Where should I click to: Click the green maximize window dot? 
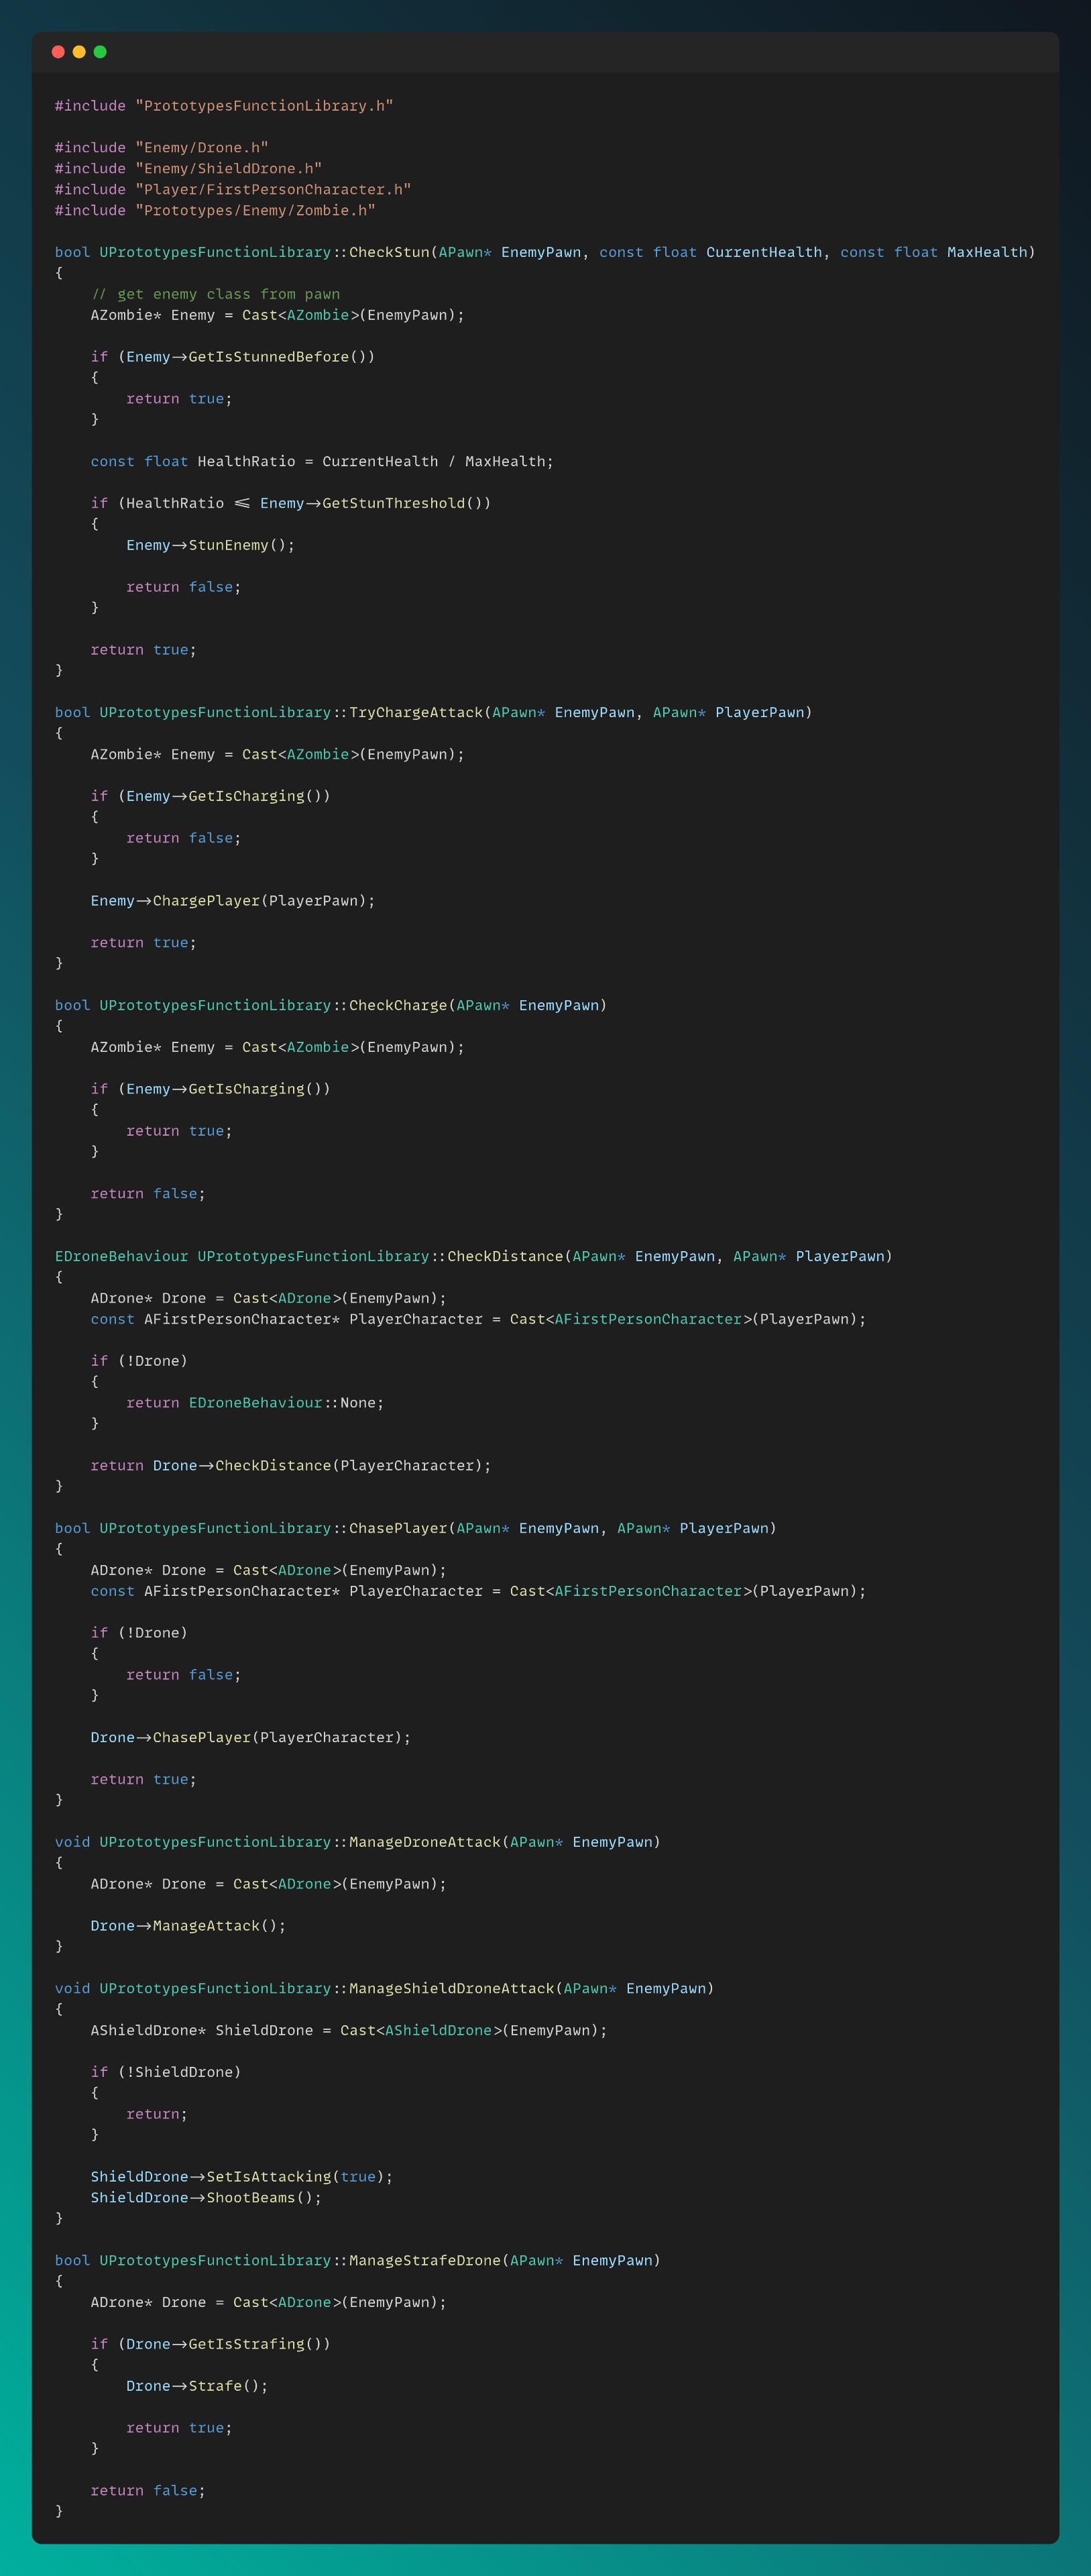[x=100, y=52]
